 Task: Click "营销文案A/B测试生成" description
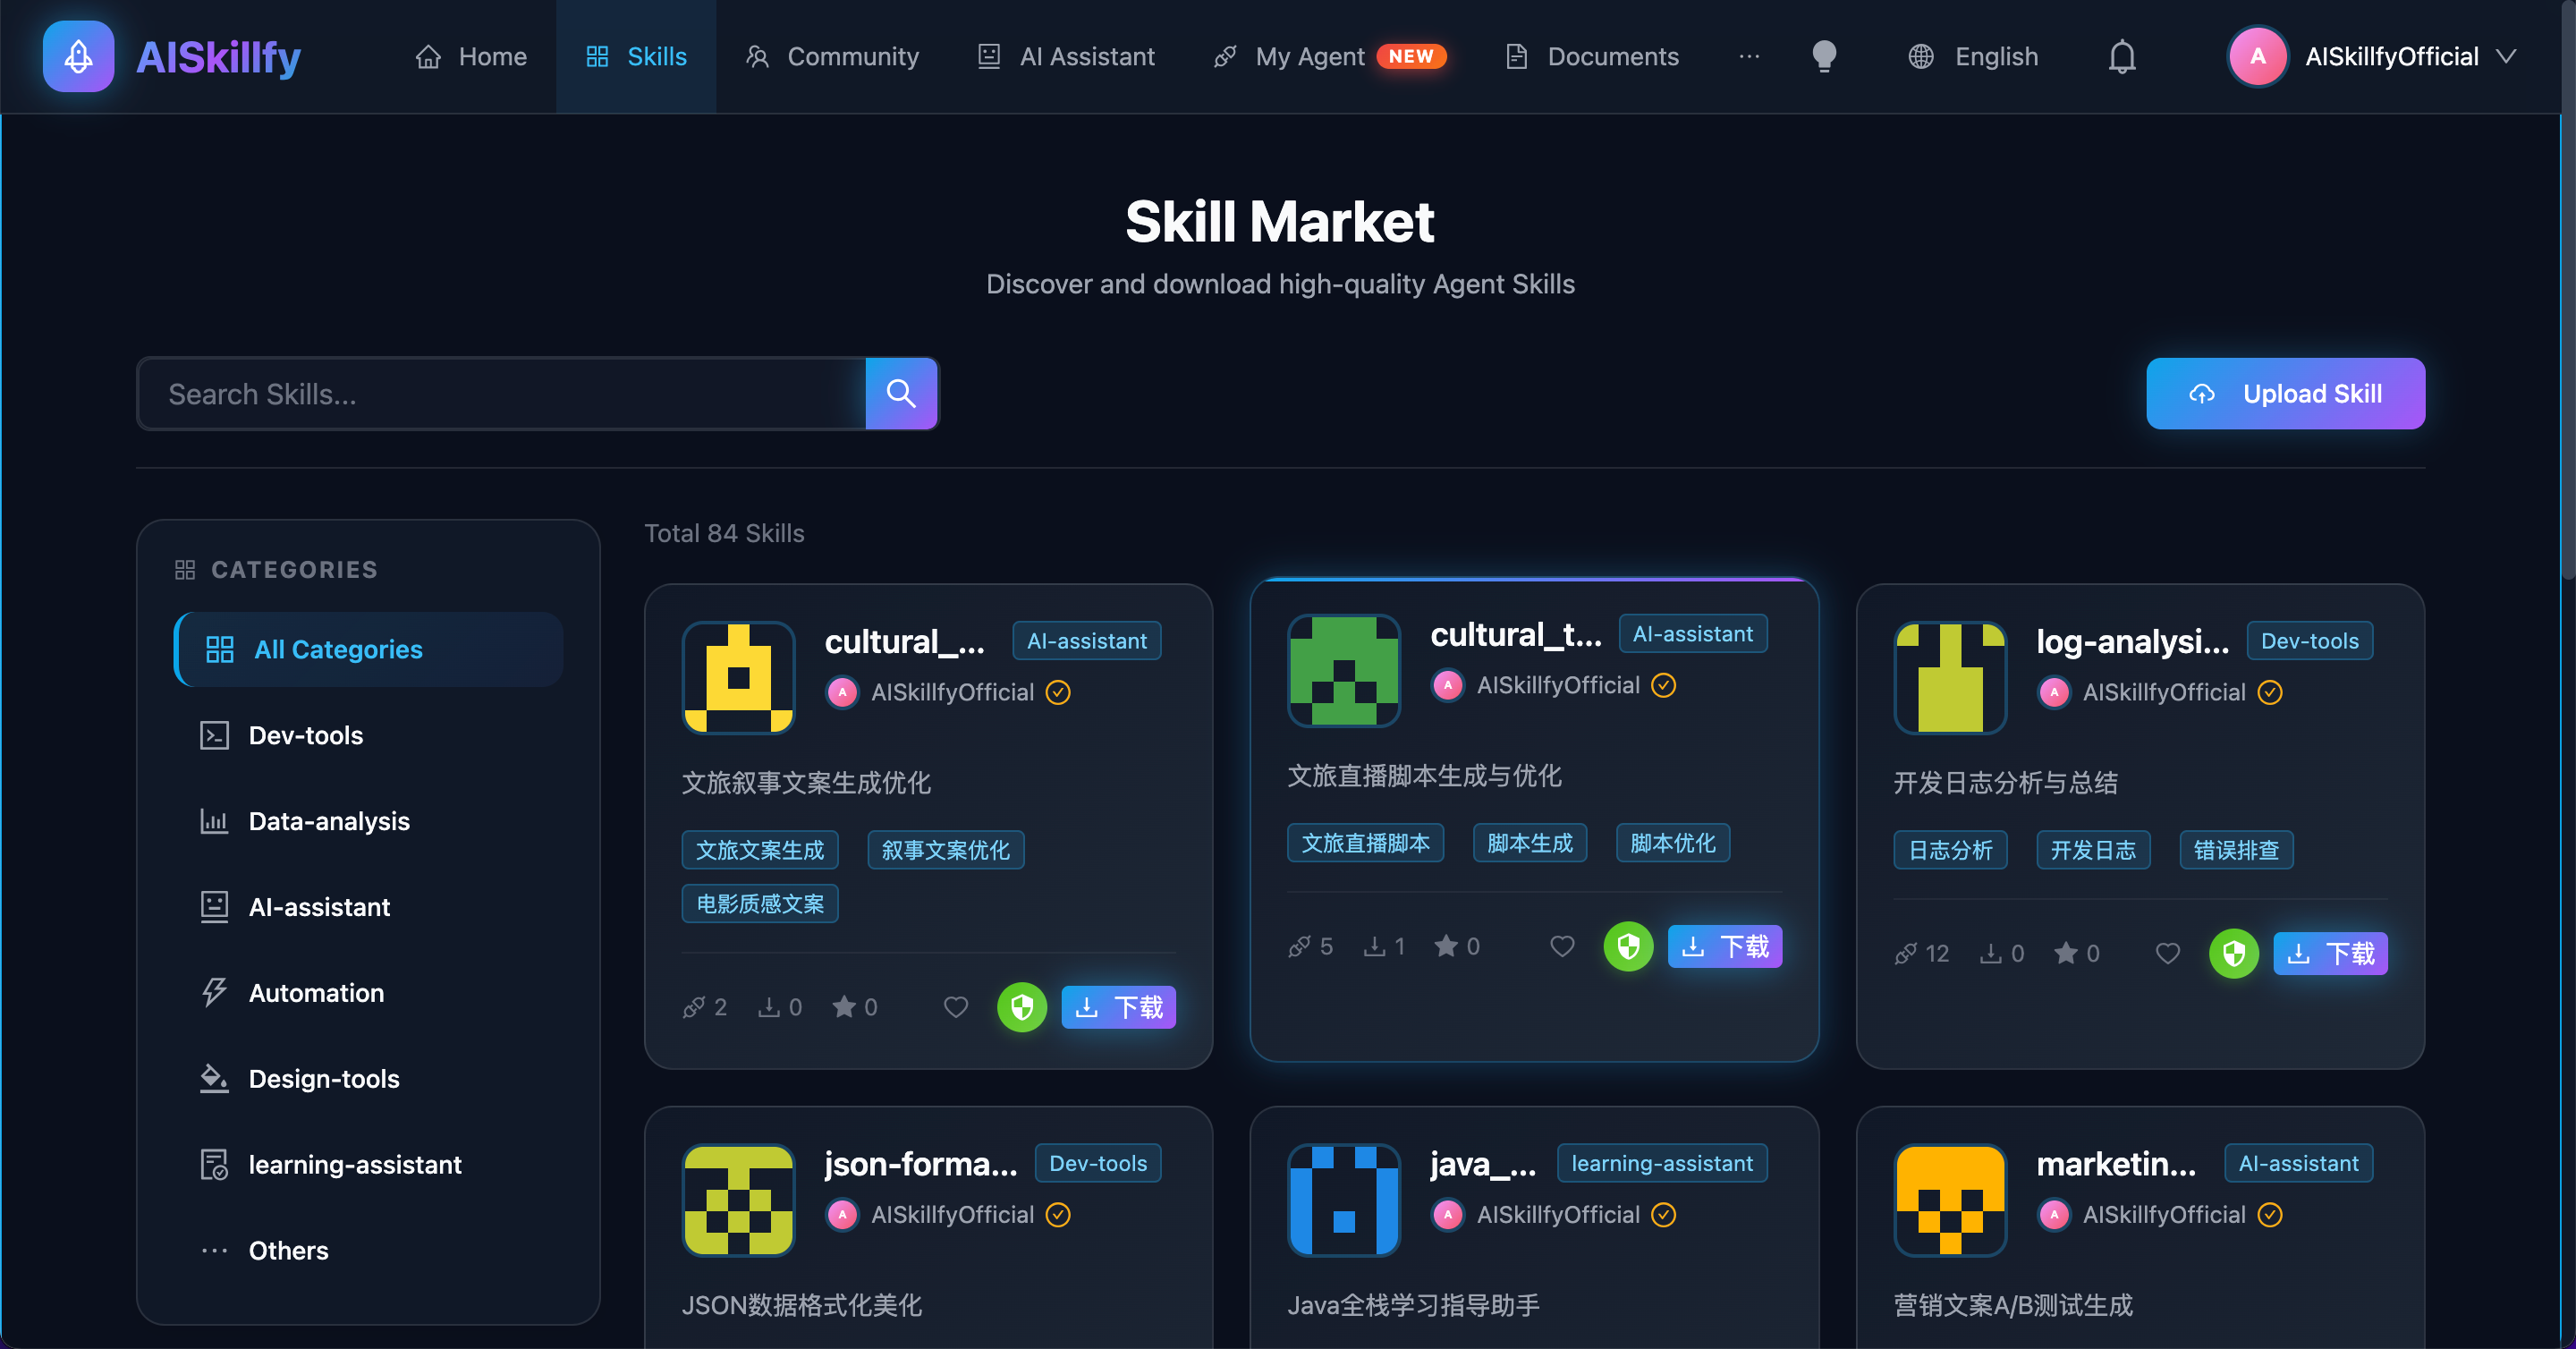2013,1305
